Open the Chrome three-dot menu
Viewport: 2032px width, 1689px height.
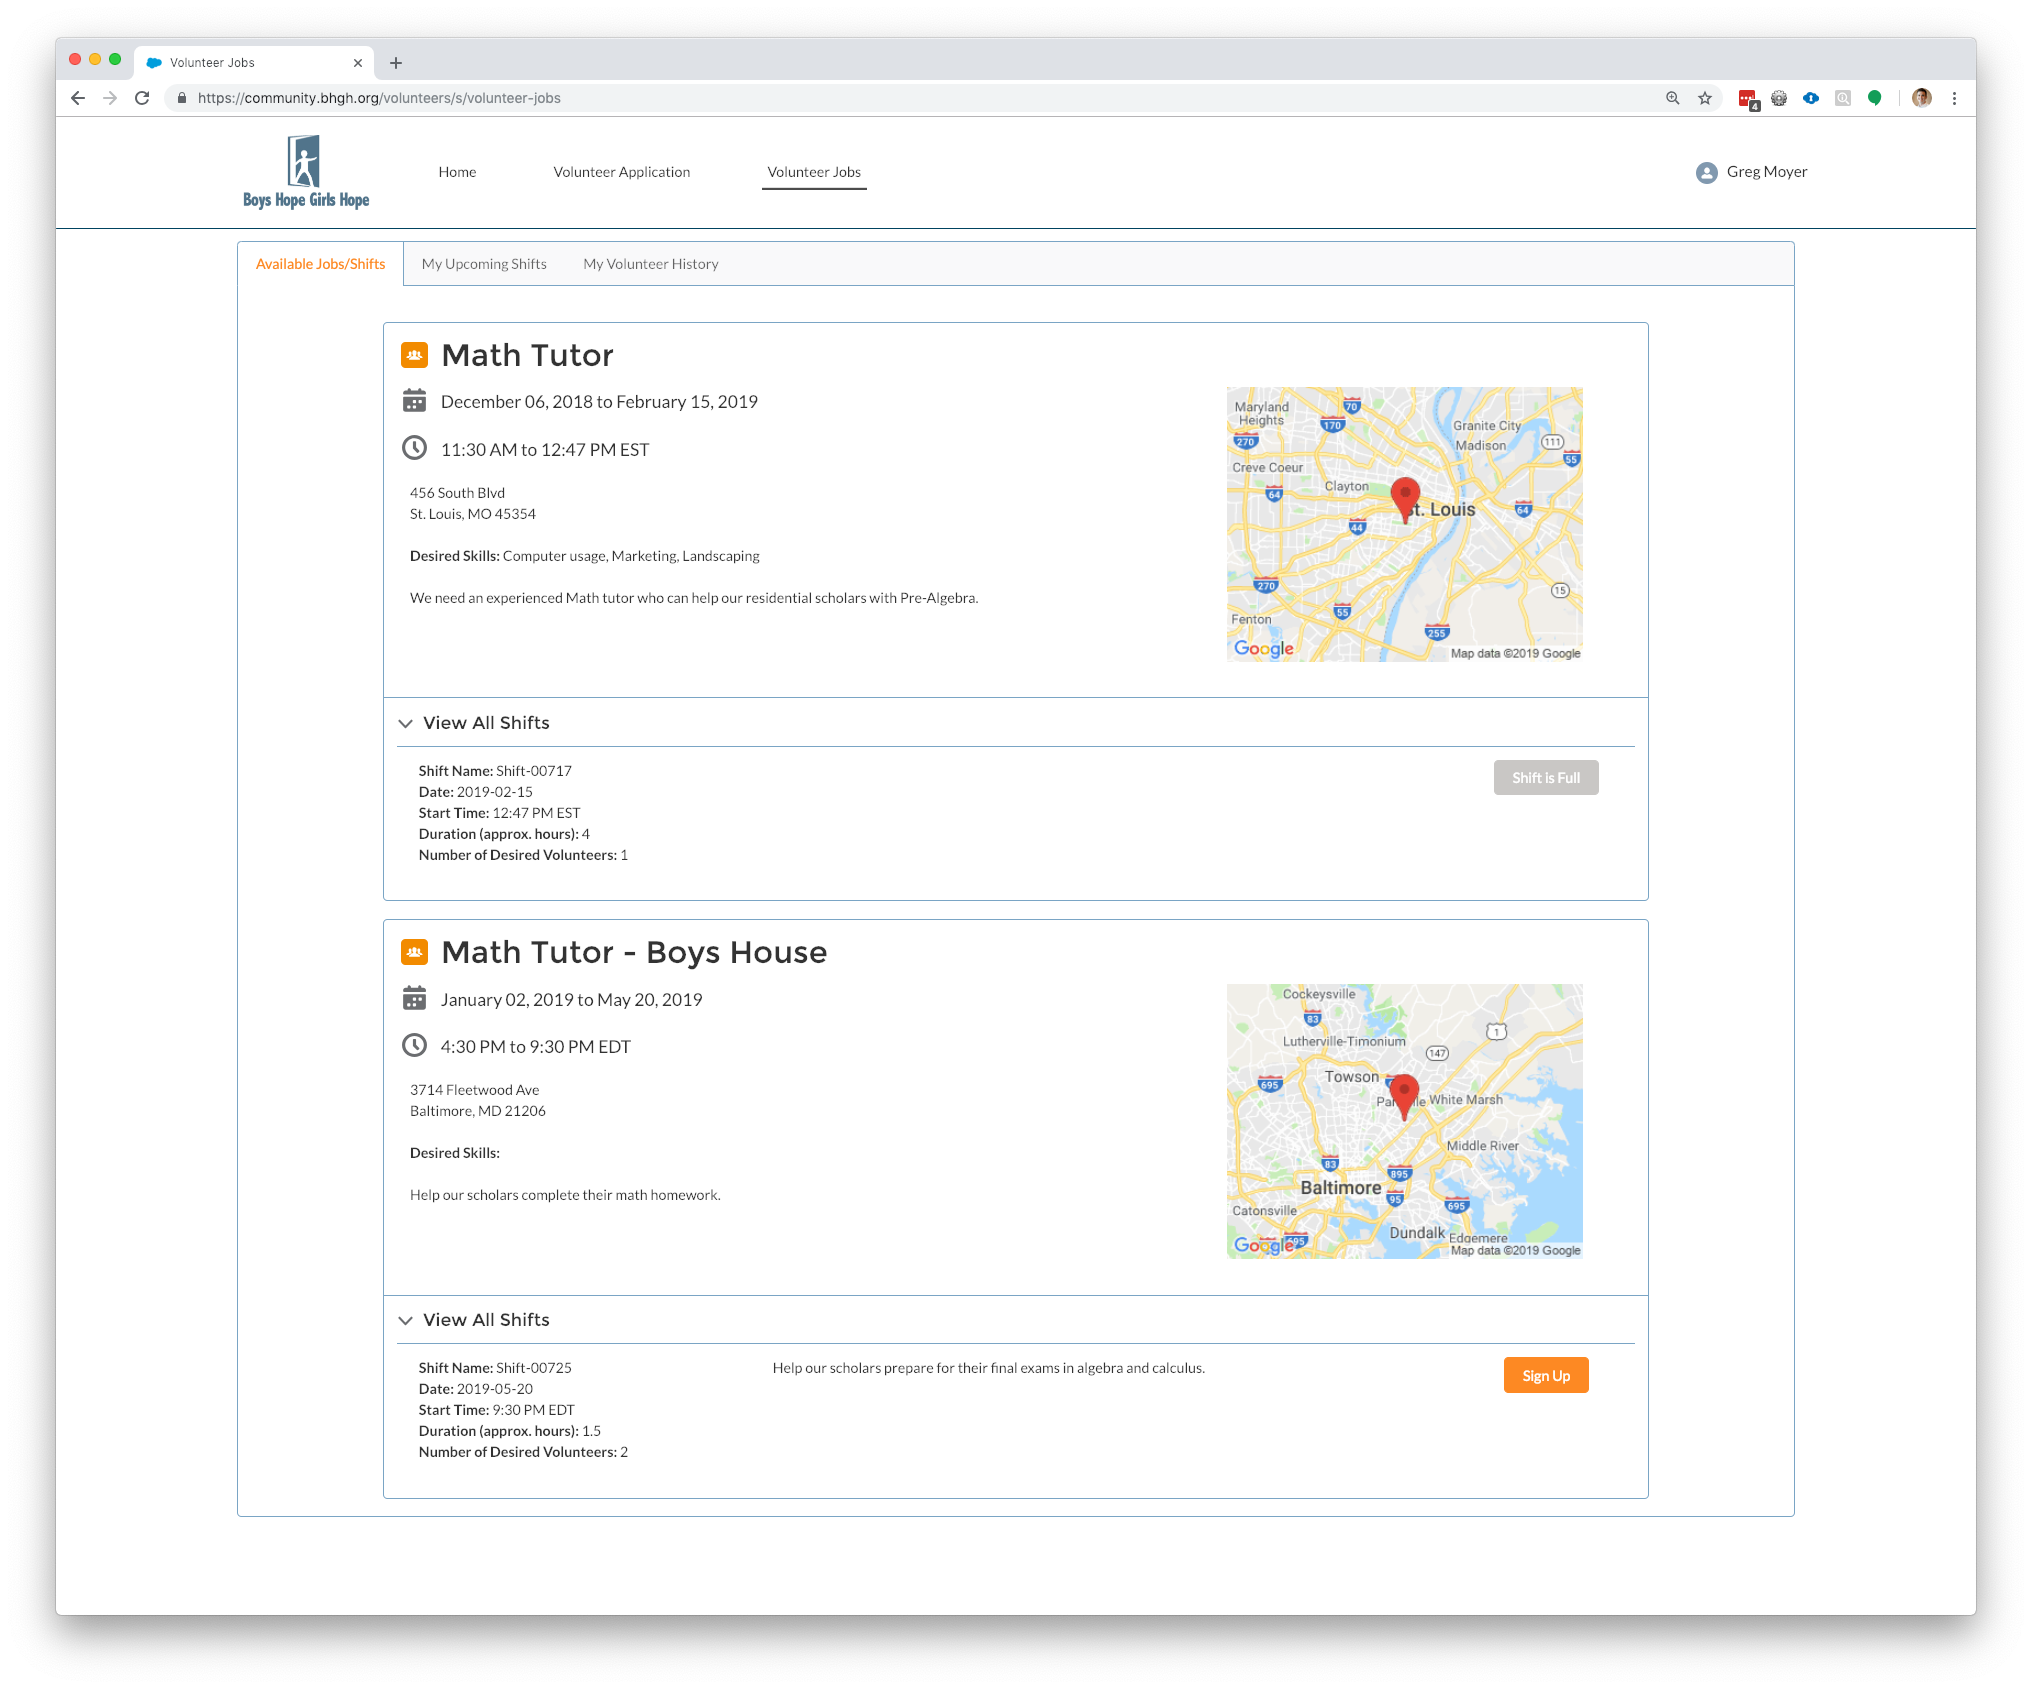point(1954,98)
